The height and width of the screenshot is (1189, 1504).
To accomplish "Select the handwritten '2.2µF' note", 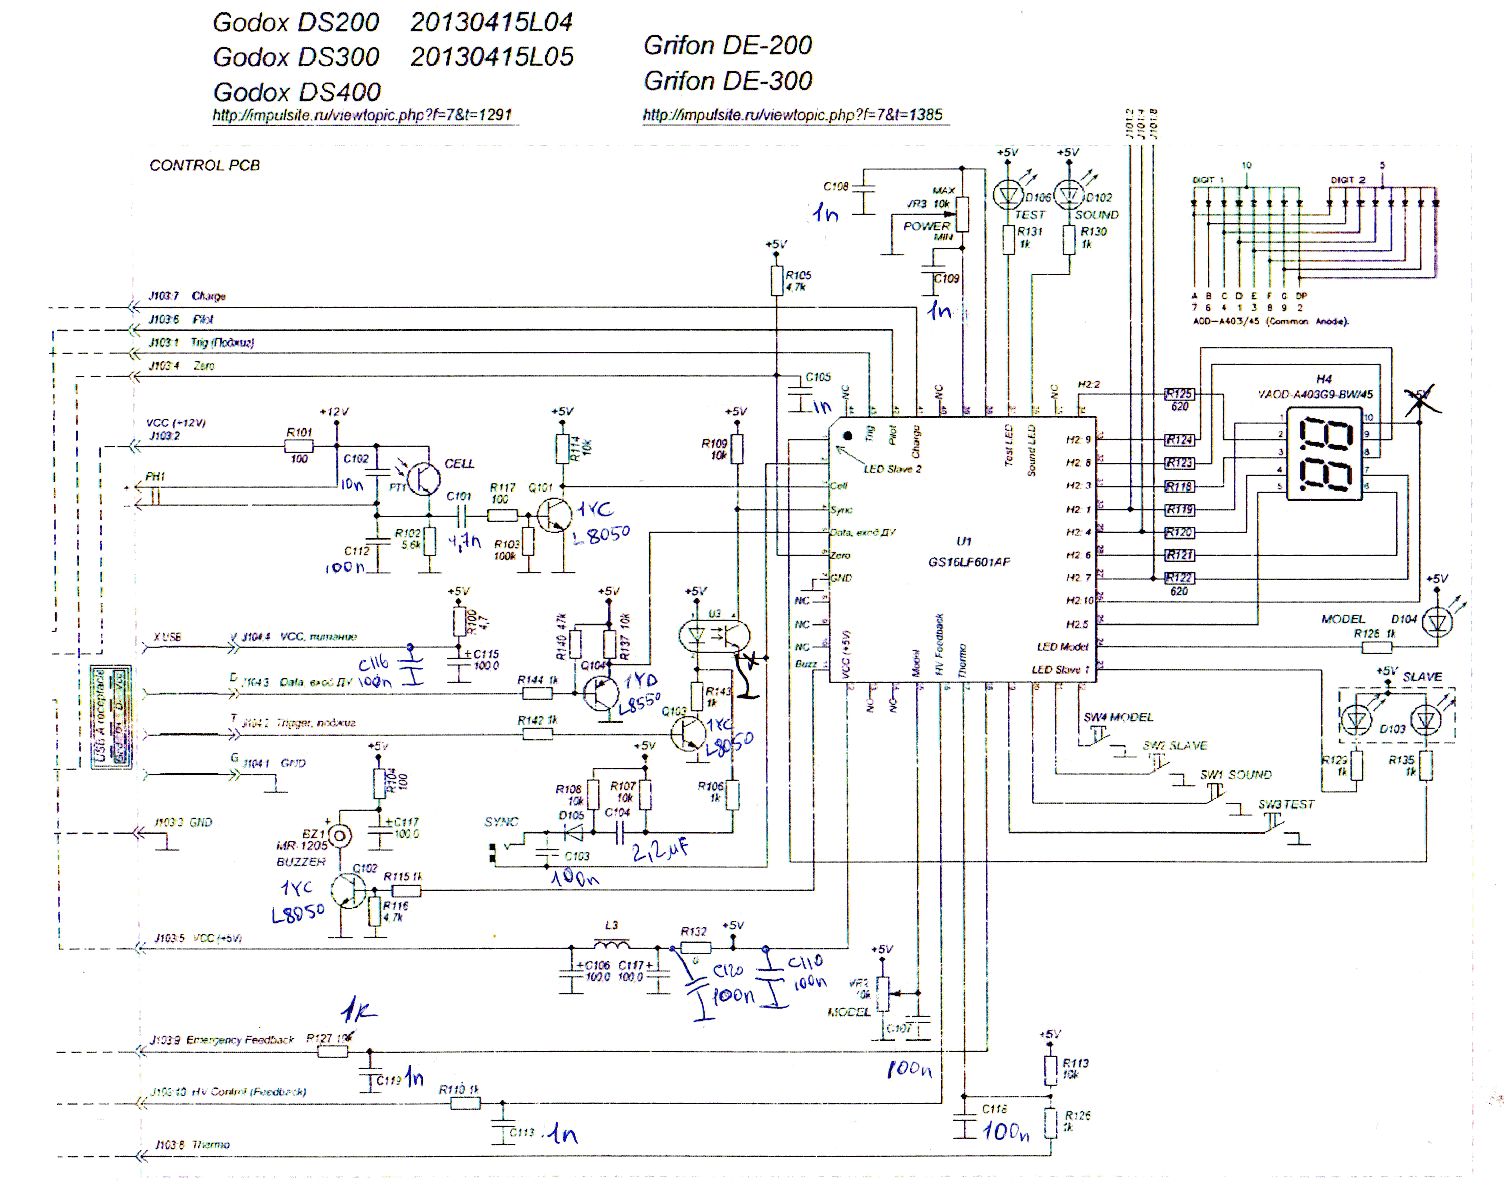I will pyautogui.click(x=660, y=851).
